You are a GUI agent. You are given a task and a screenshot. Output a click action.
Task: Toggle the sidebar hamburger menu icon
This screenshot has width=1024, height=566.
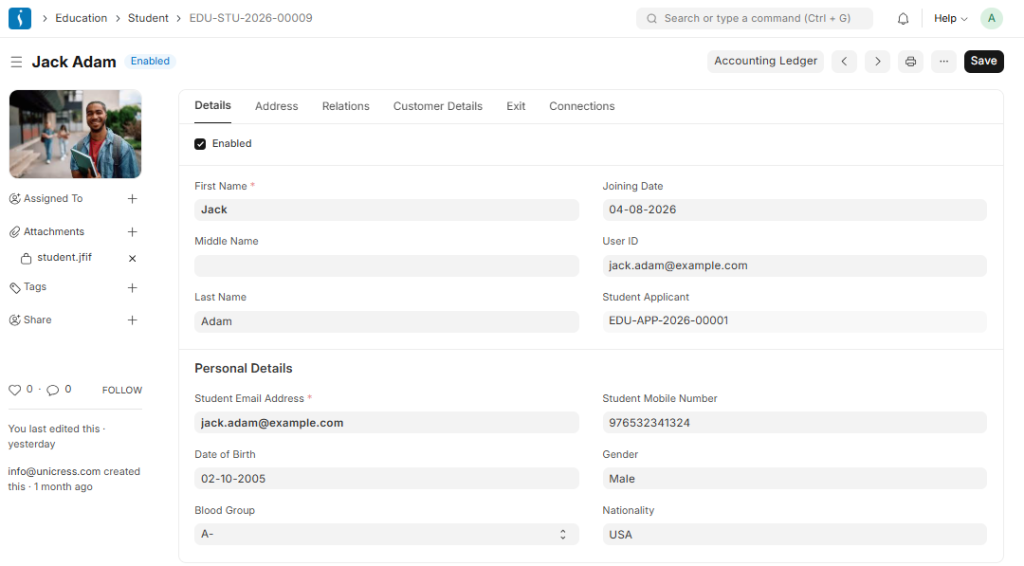click(x=16, y=61)
